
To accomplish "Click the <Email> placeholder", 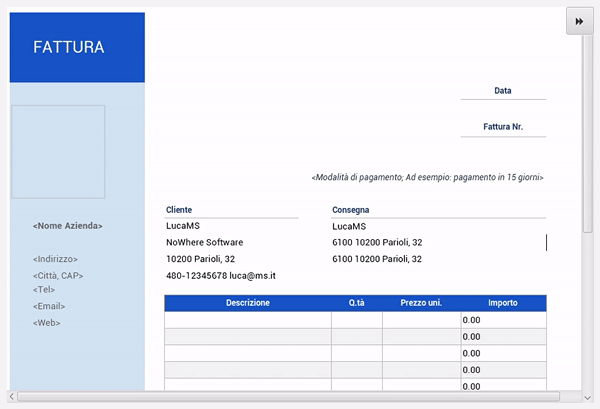I will click(x=49, y=306).
